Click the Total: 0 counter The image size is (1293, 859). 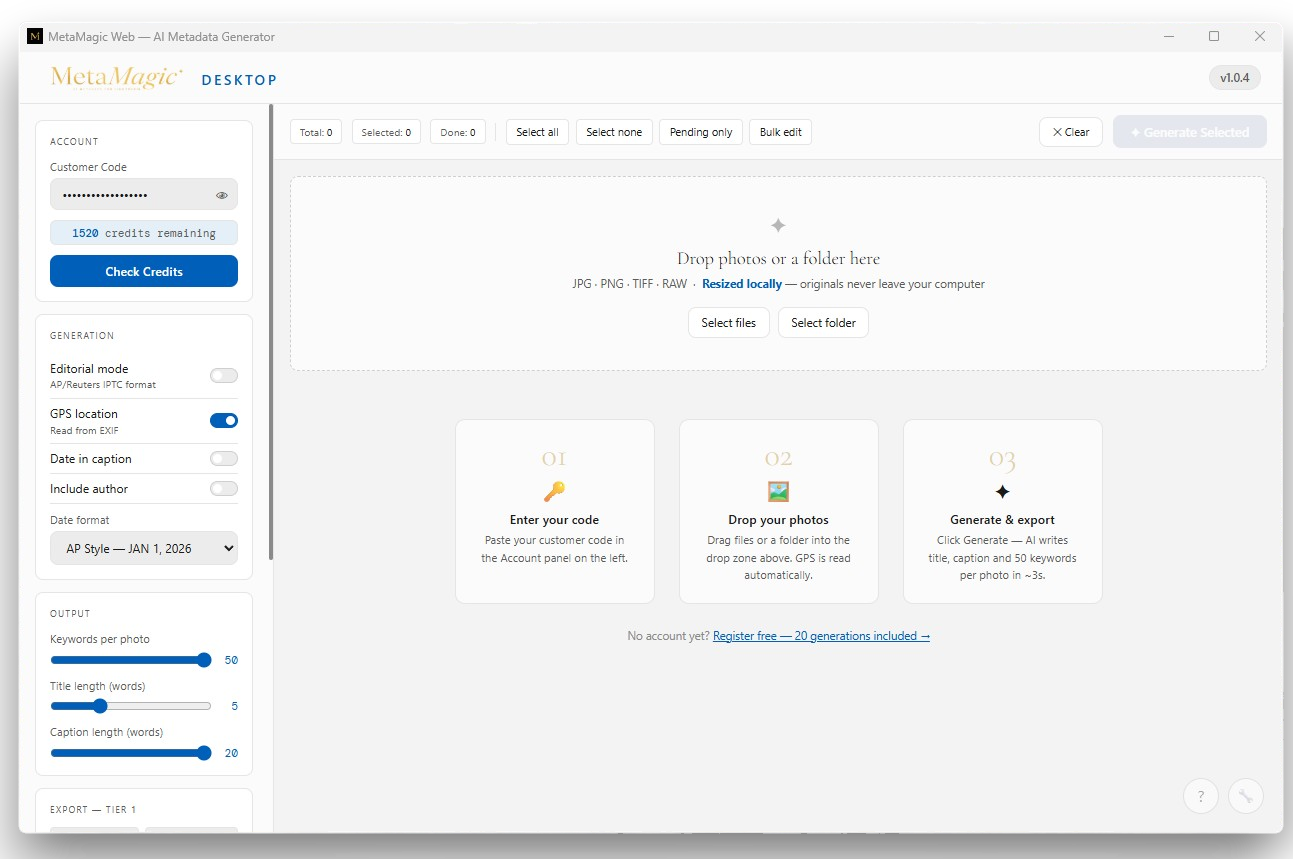point(316,132)
